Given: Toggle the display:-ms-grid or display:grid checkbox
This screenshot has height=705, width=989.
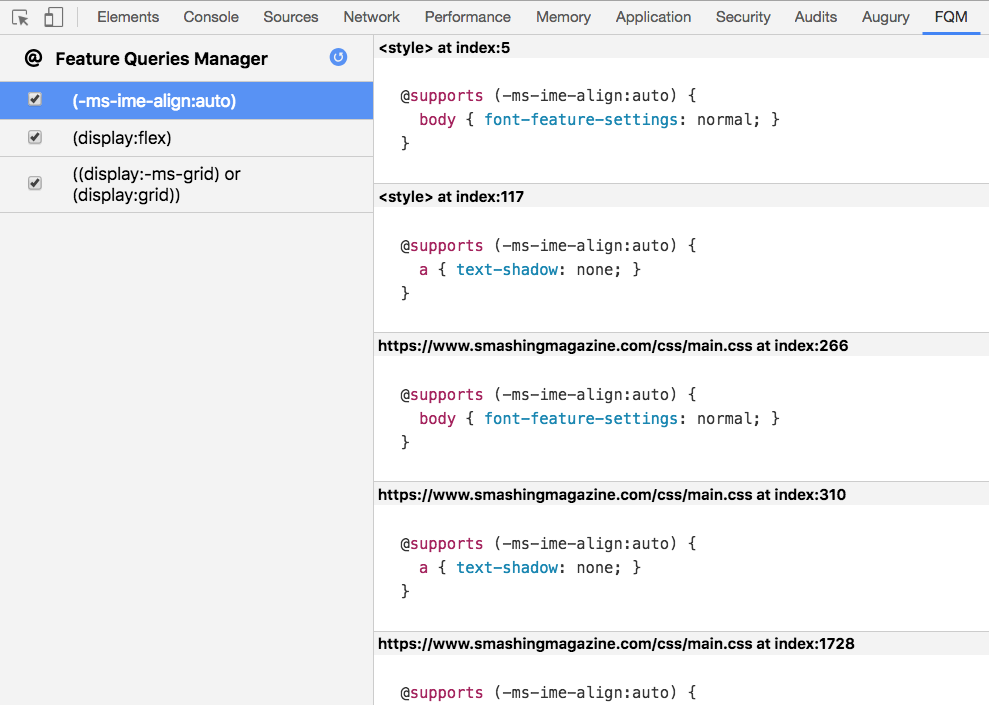Looking at the screenshot, I should tap(35, 184).
